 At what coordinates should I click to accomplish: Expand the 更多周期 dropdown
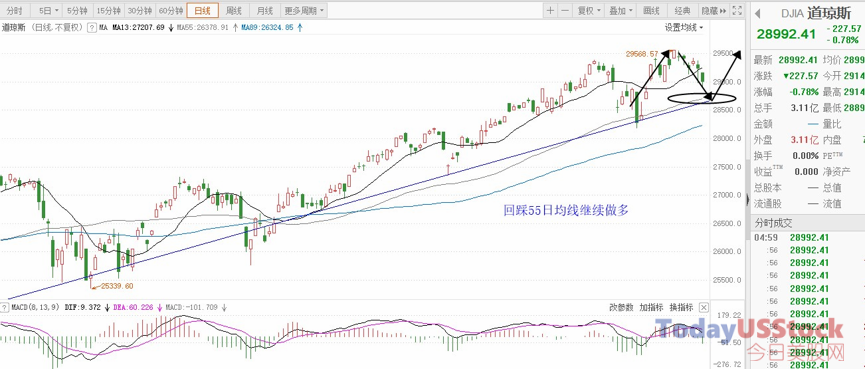(304, 10)
